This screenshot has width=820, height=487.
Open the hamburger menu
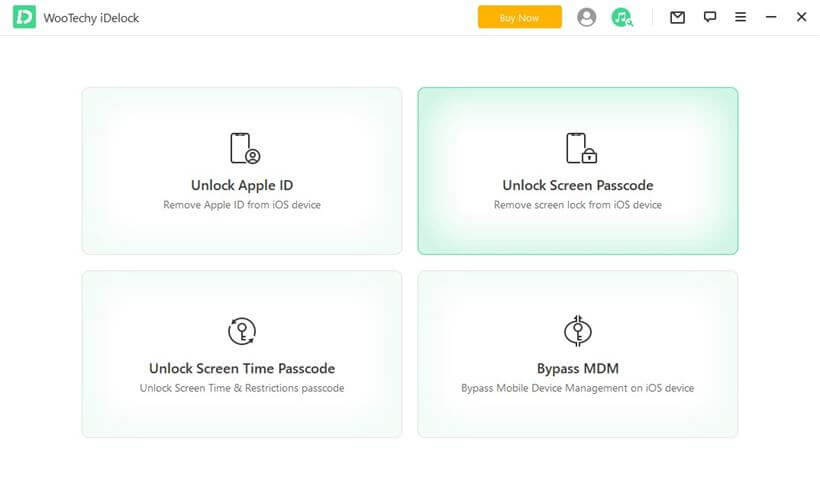pos(740,17)
